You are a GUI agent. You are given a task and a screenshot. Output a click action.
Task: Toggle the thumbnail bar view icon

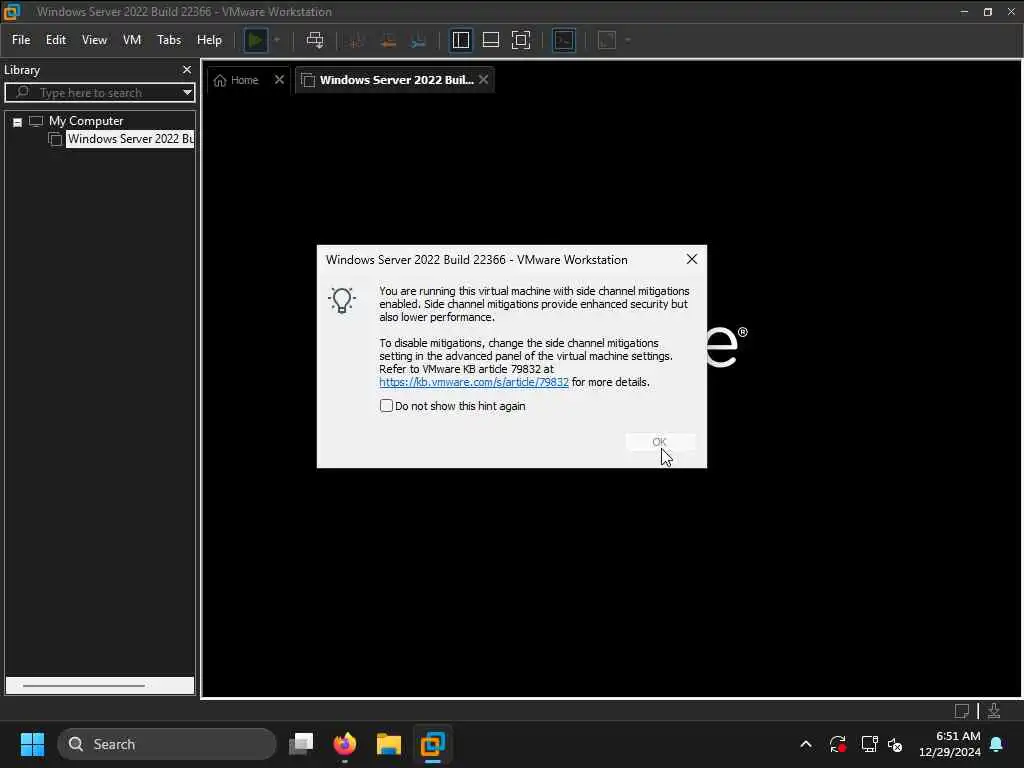tap(490, 40)
